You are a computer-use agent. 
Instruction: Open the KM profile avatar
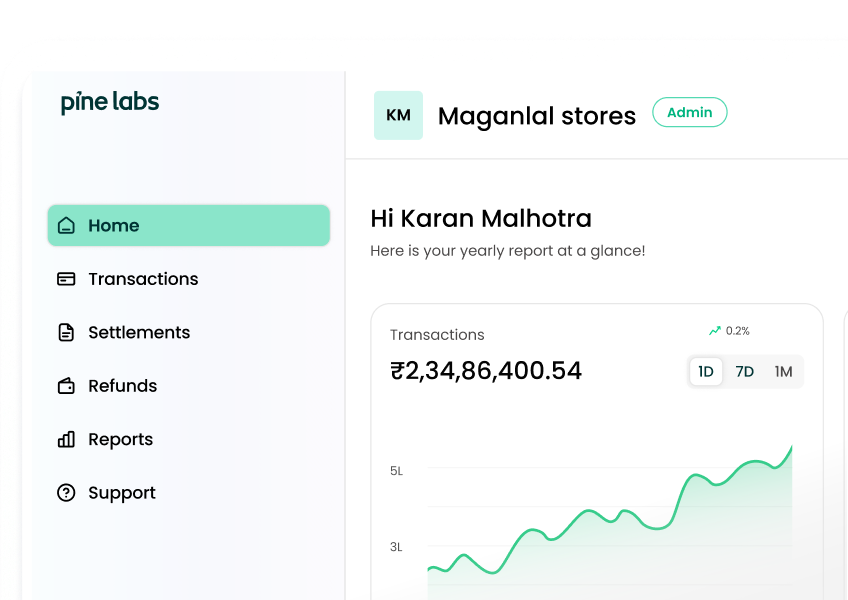(x=398, y=115)
